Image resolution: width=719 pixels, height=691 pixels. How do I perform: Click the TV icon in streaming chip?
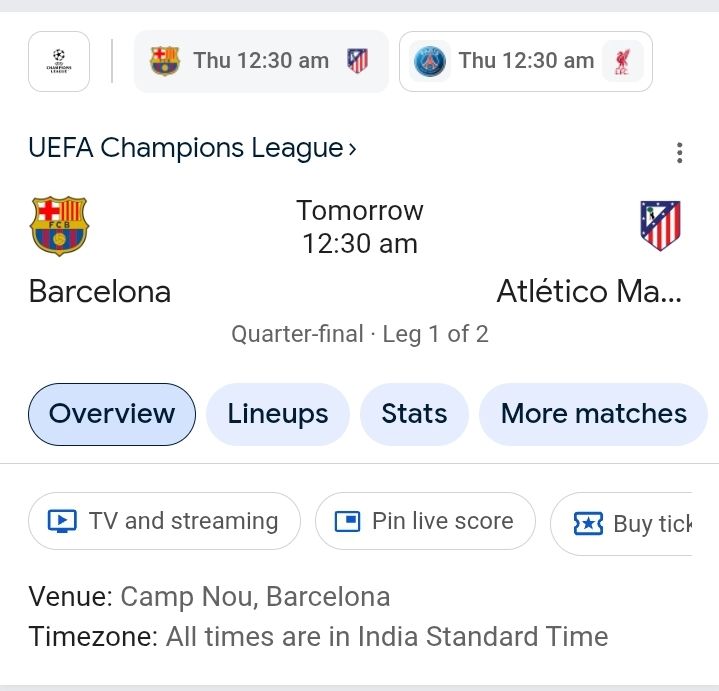coord(62,521)
